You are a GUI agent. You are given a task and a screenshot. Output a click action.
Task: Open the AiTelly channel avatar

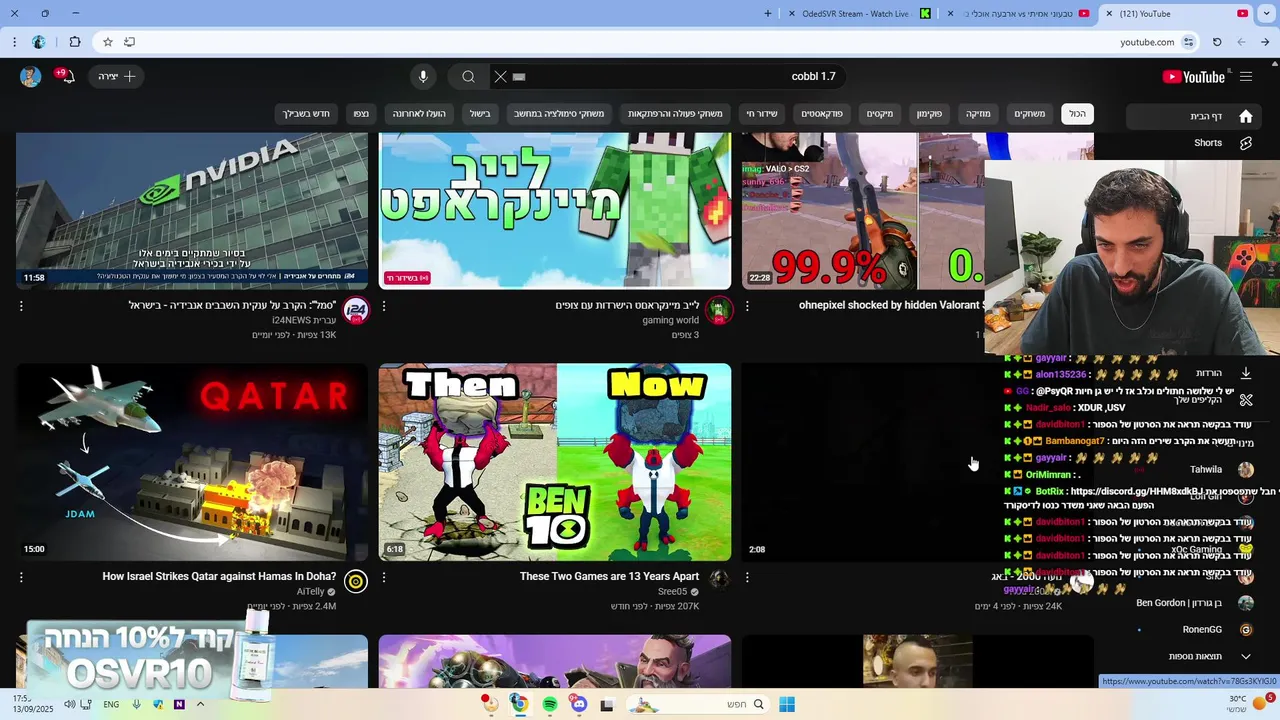[356, 581]
